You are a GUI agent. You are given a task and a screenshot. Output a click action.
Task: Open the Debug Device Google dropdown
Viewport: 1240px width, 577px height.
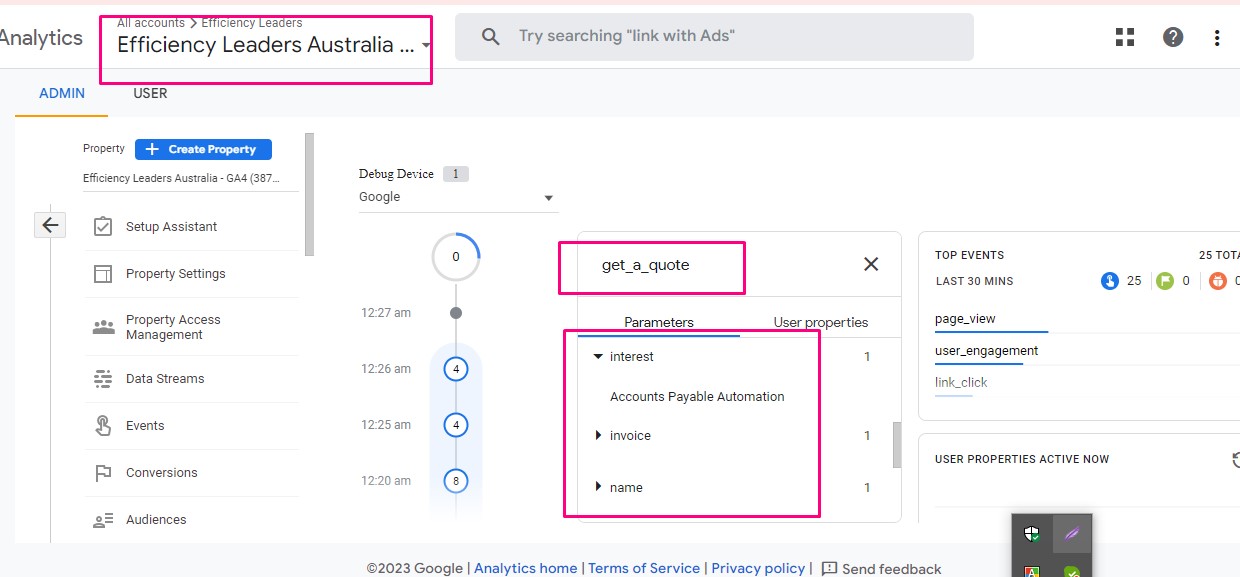tap(458, 197)
